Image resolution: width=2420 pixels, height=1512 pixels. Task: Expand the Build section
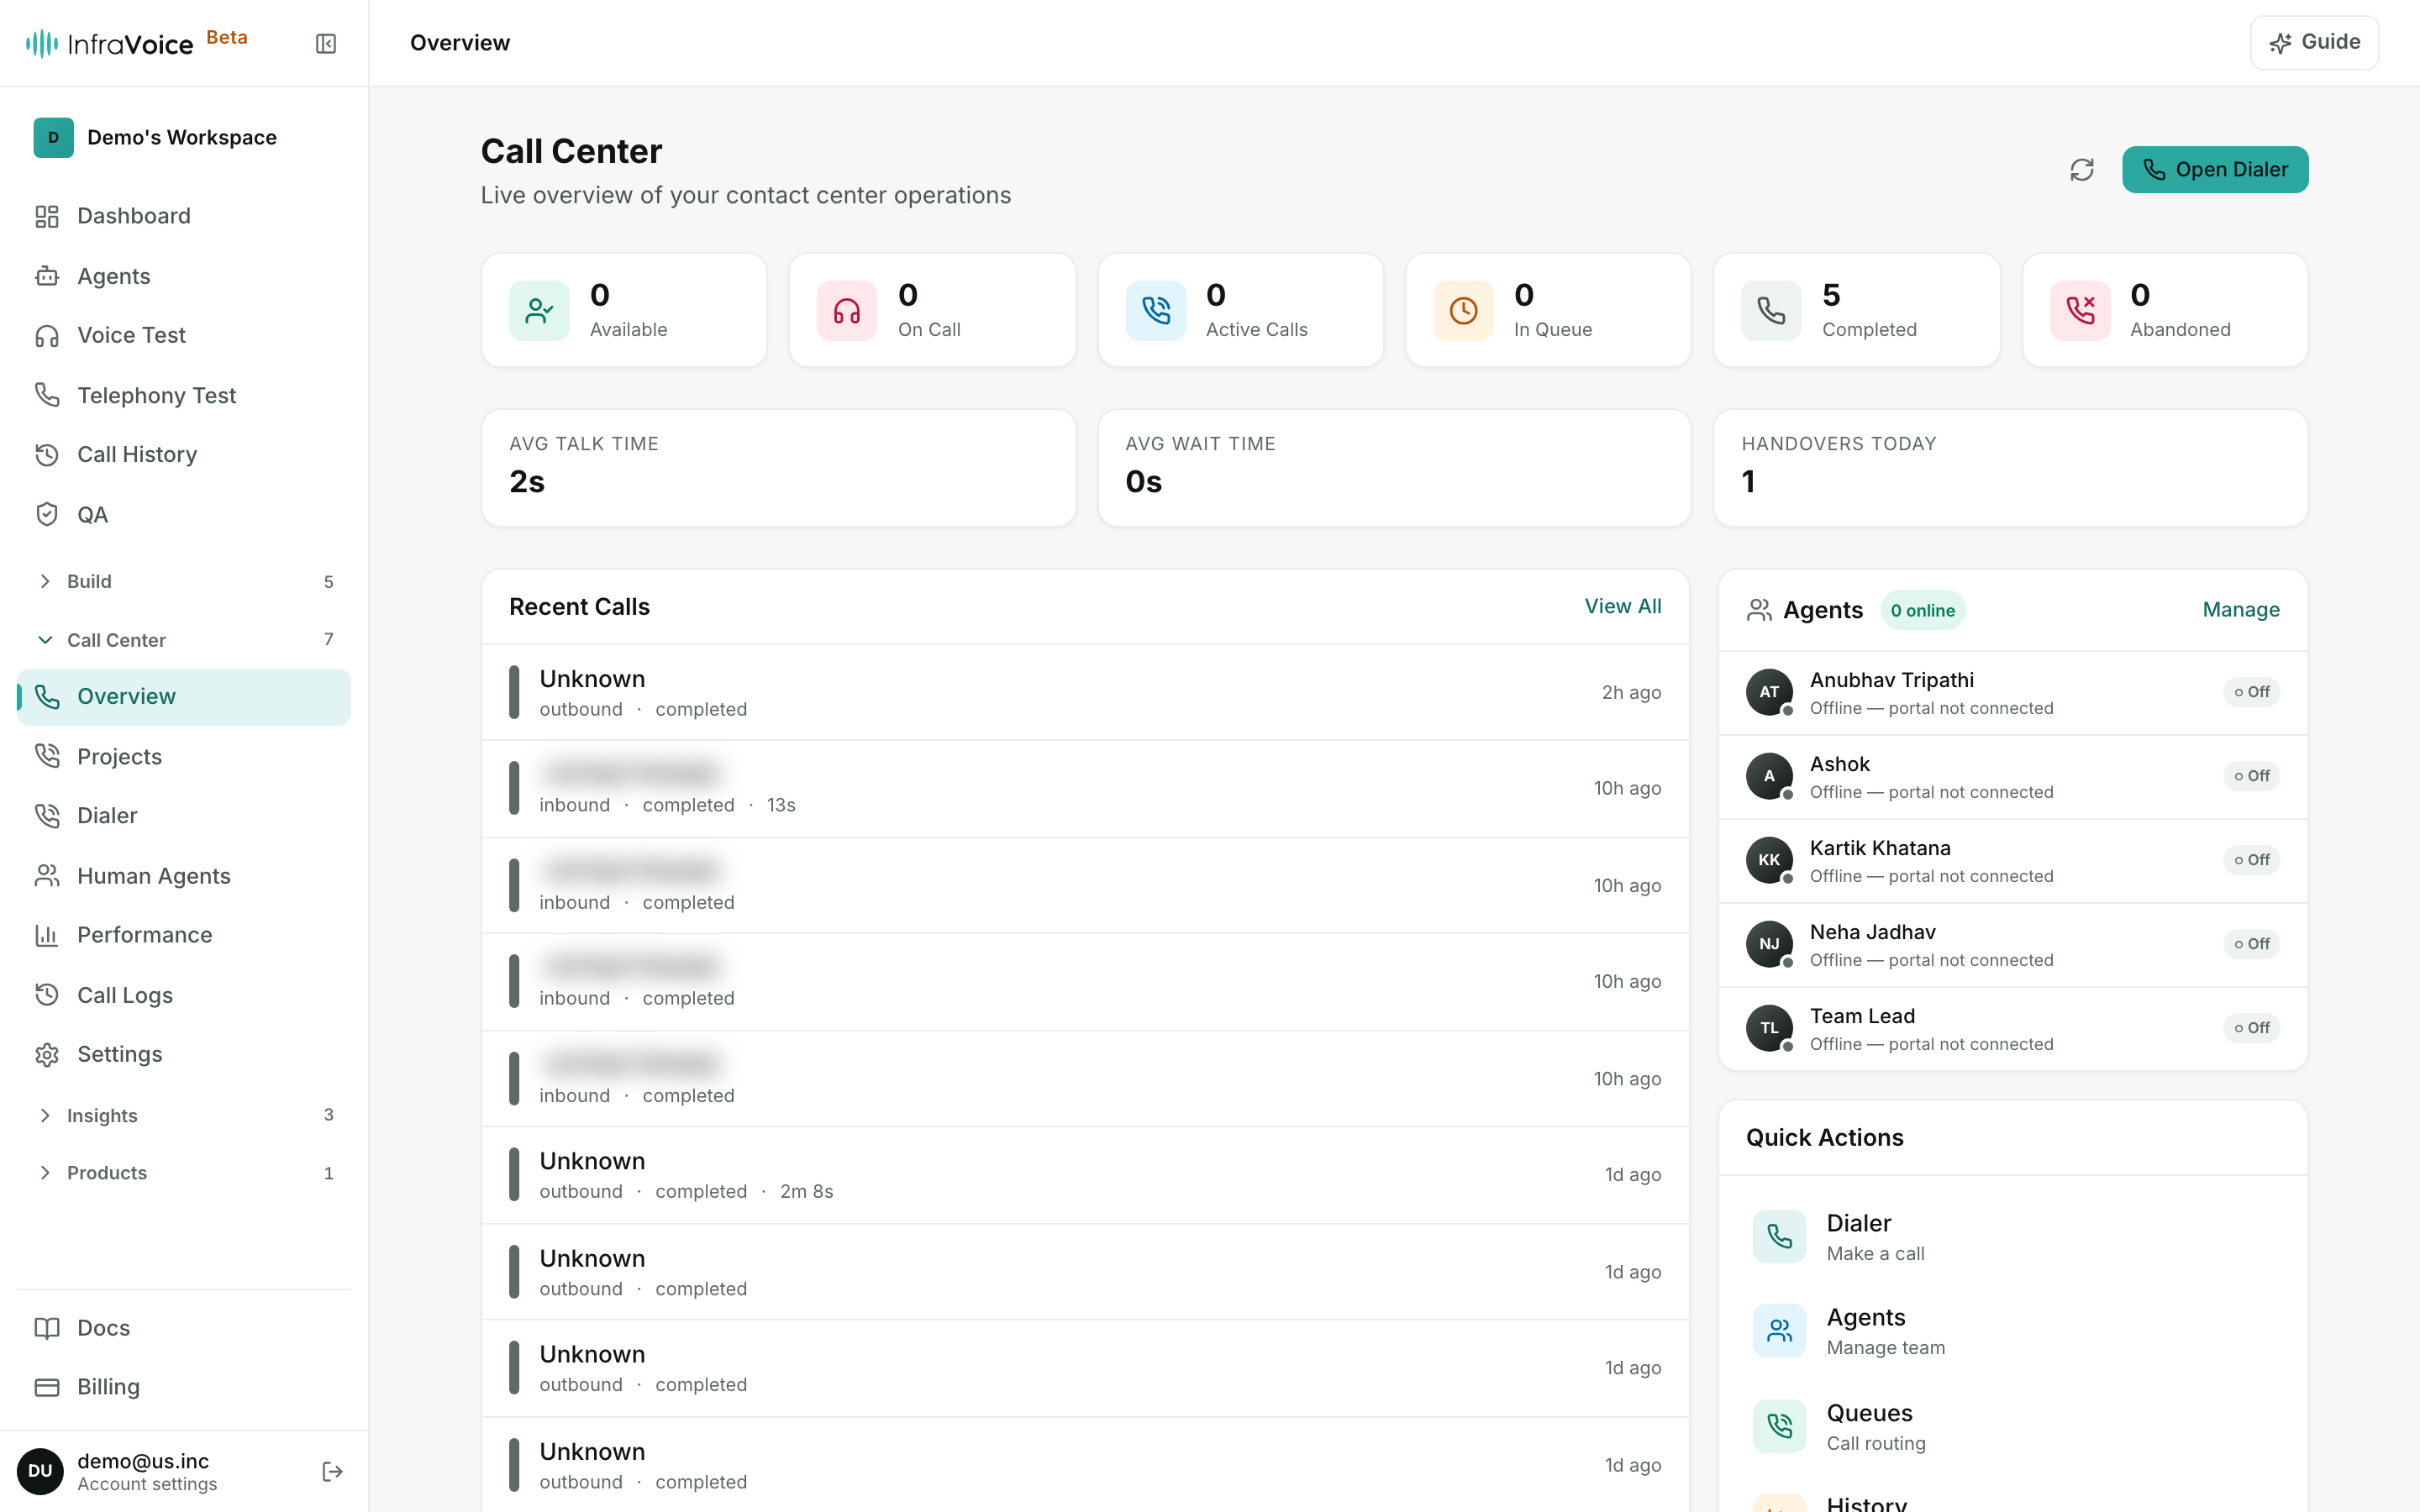click(x=184, y=581)
